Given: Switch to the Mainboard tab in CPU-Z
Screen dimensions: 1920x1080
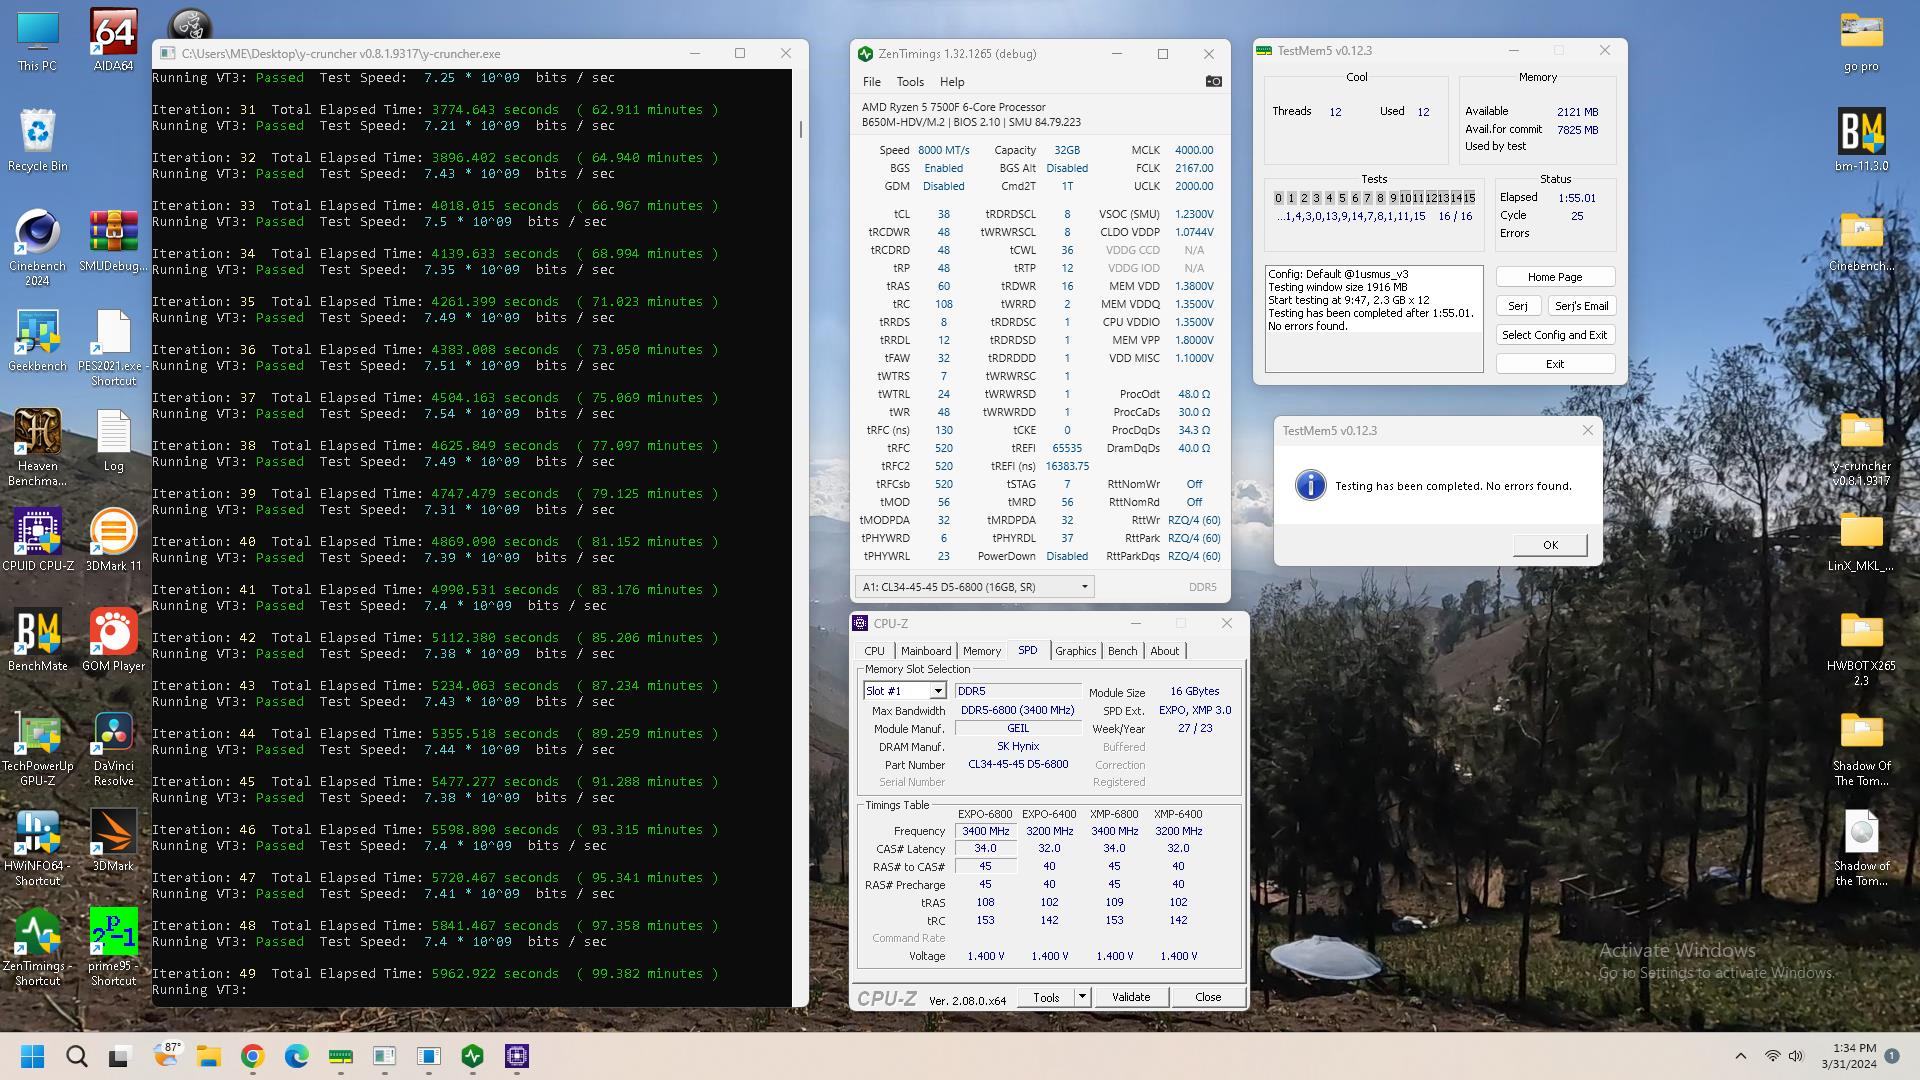Looking at the screenshot, I should click(x=926, y=651).
